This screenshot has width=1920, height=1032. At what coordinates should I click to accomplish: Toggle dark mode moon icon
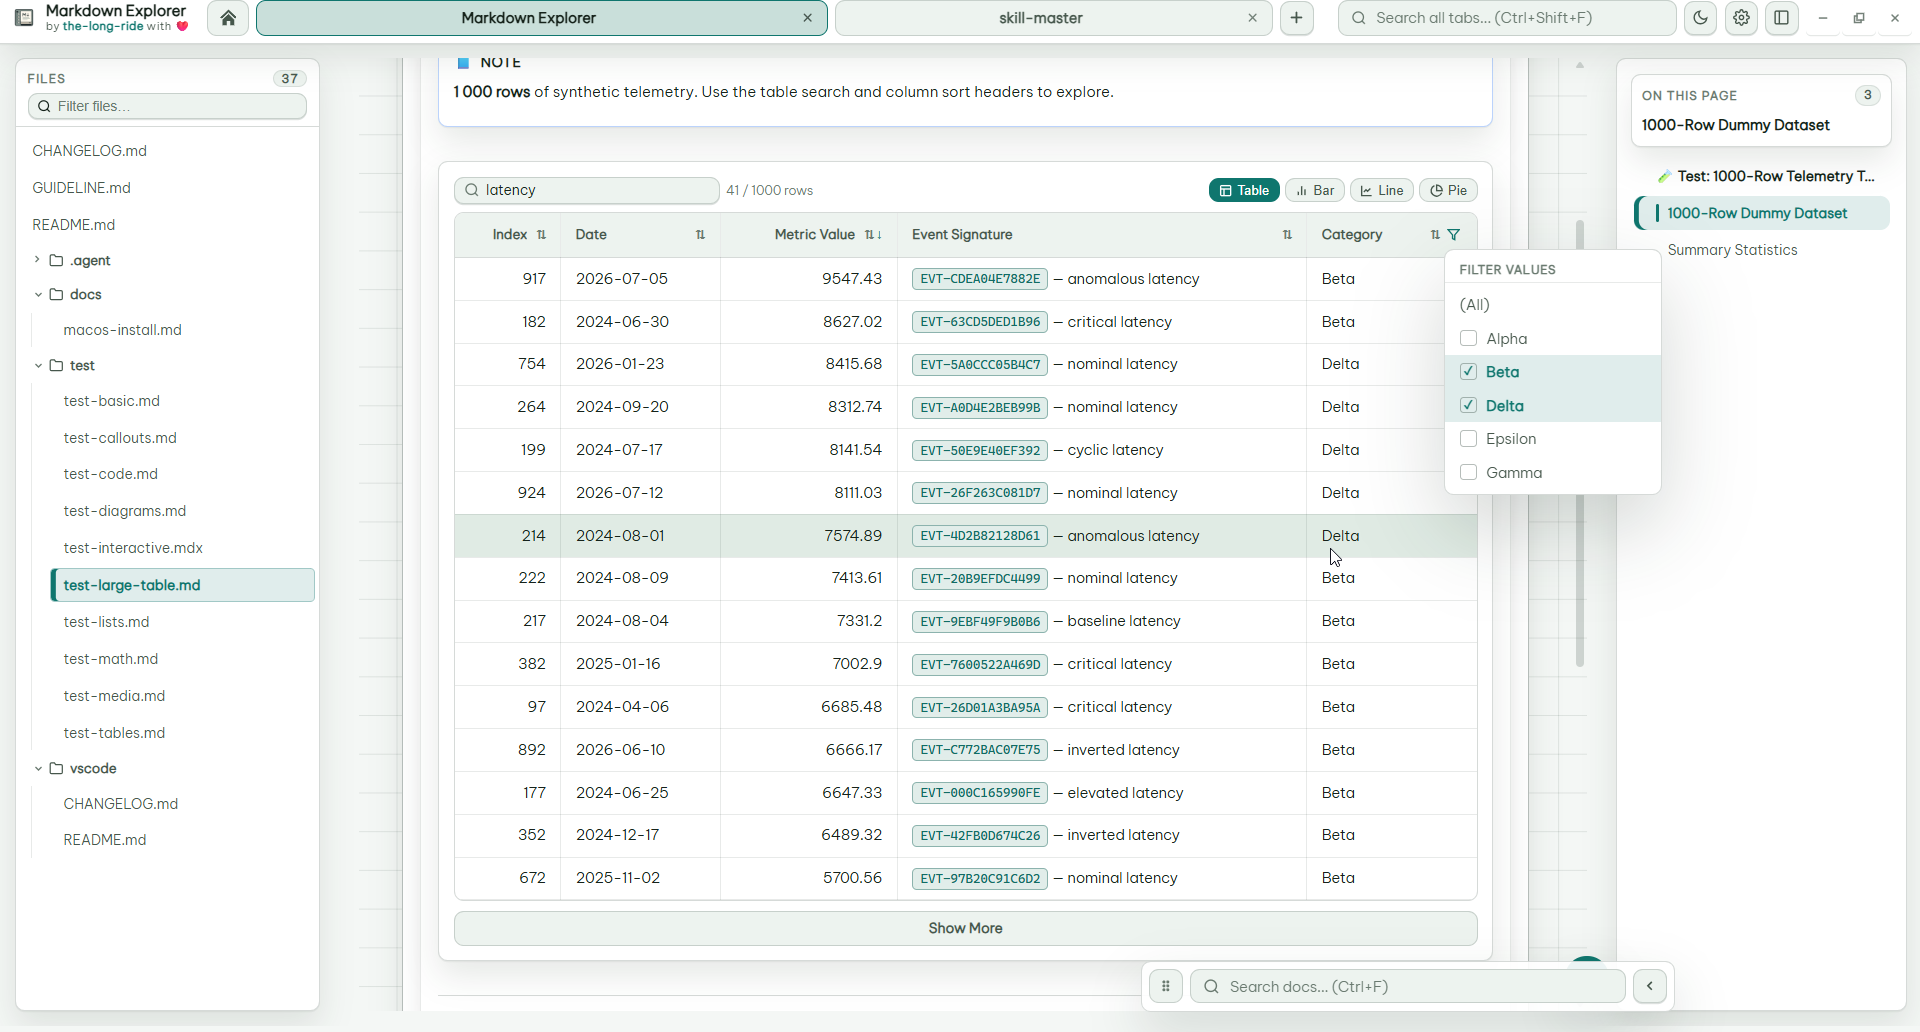point(1700,18)
